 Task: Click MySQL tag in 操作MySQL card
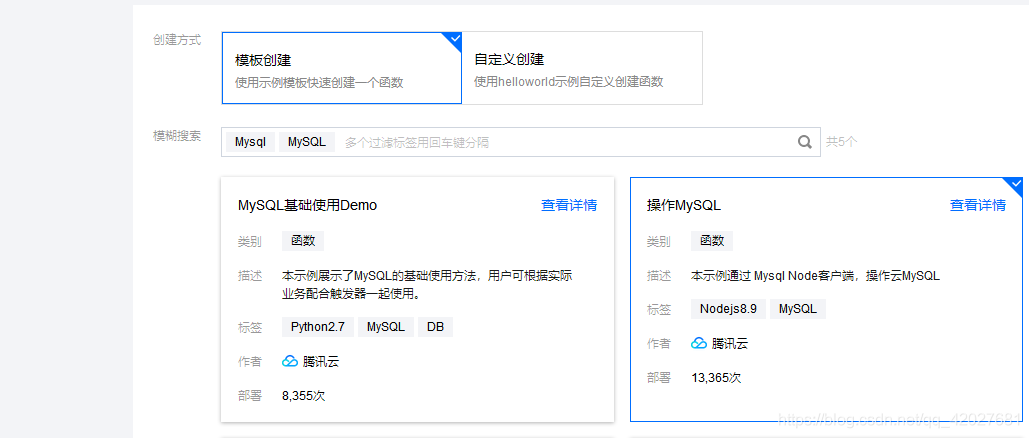[x=798, y=309]
